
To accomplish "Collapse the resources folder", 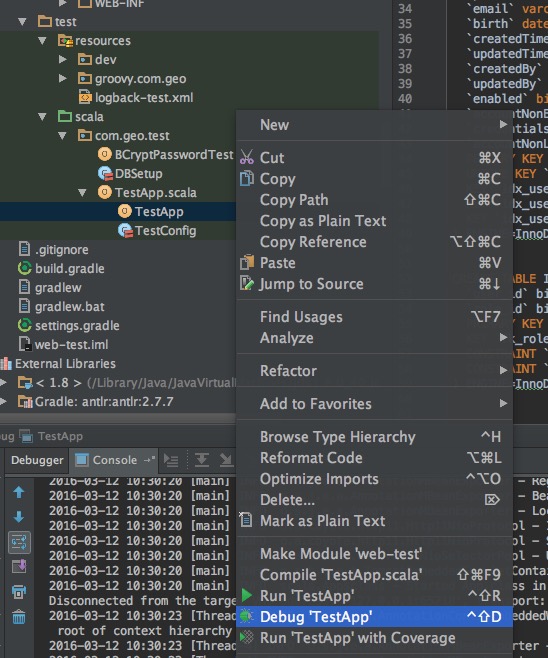I will 42,41.
